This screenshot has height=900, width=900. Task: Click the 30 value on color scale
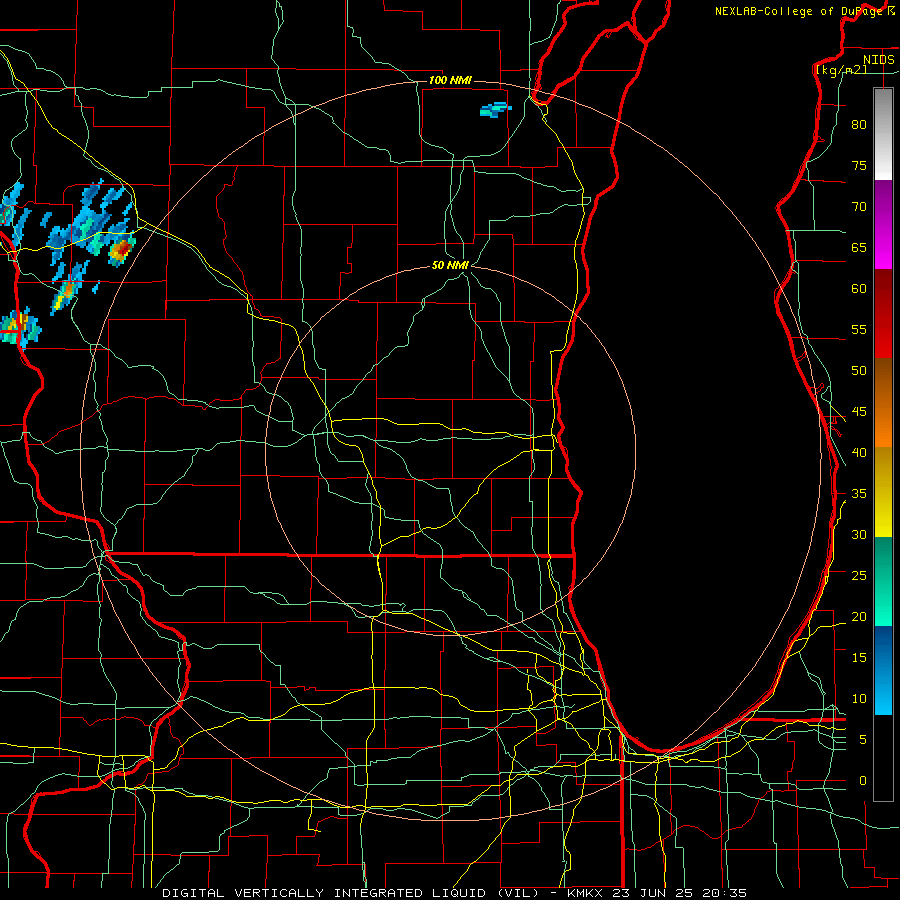tap(859, 535)
